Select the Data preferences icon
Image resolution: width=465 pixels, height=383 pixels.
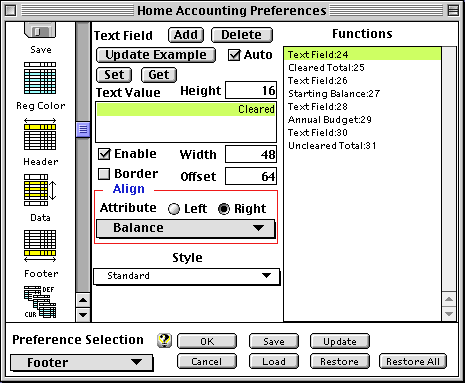[x=40, y=190]
